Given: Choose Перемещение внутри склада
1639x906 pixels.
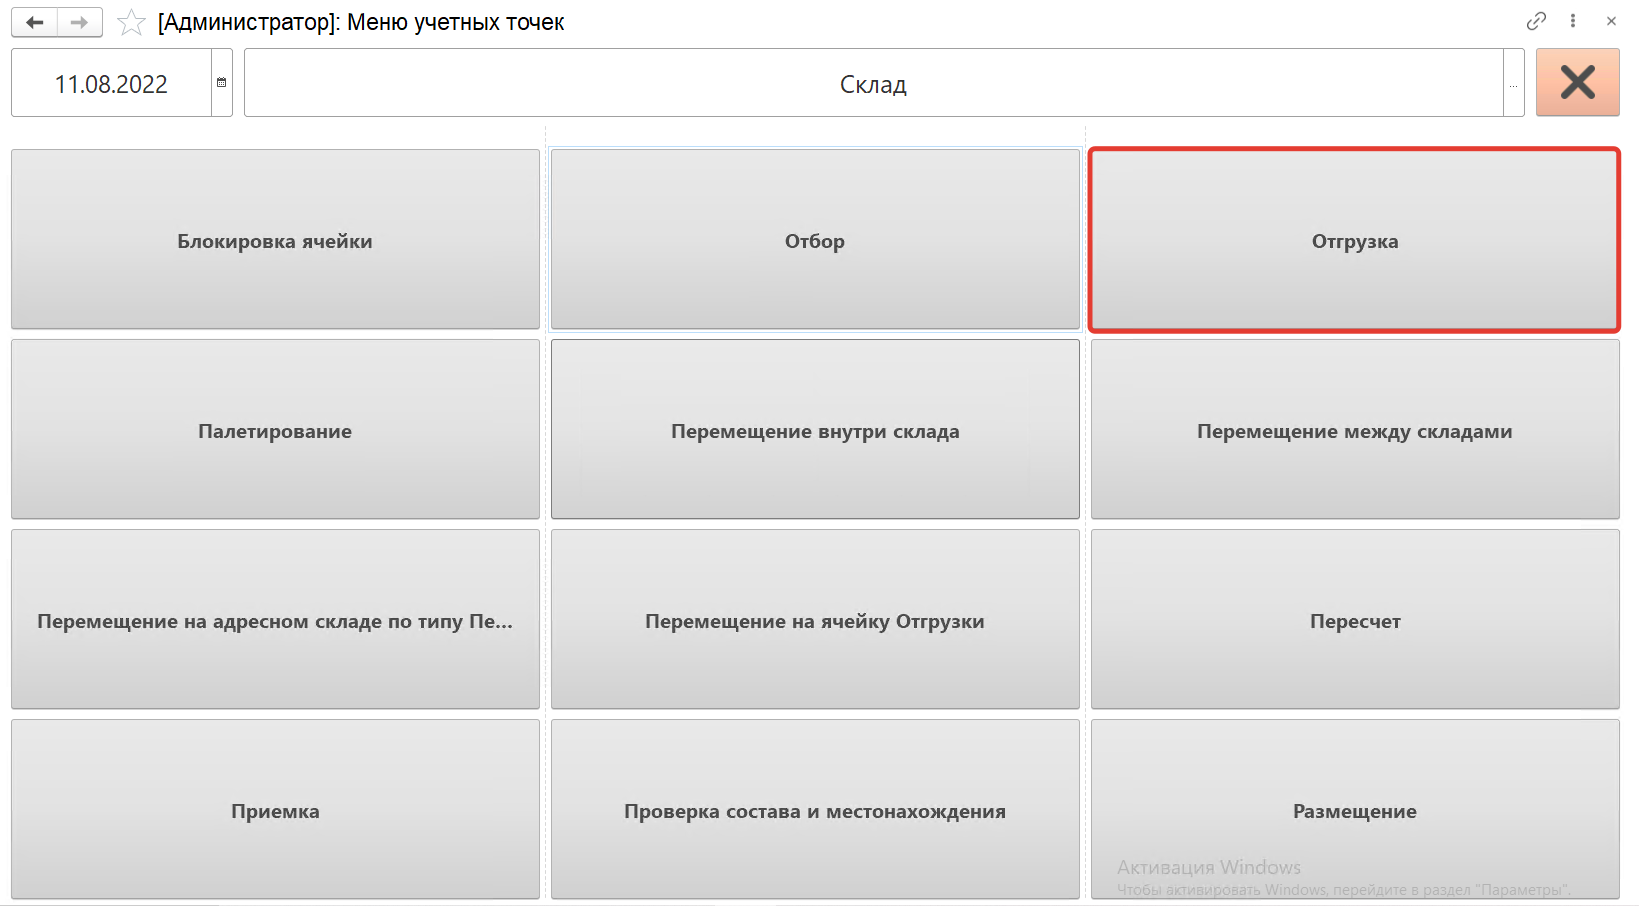Looking at the screenshot, I should point(815,430).
